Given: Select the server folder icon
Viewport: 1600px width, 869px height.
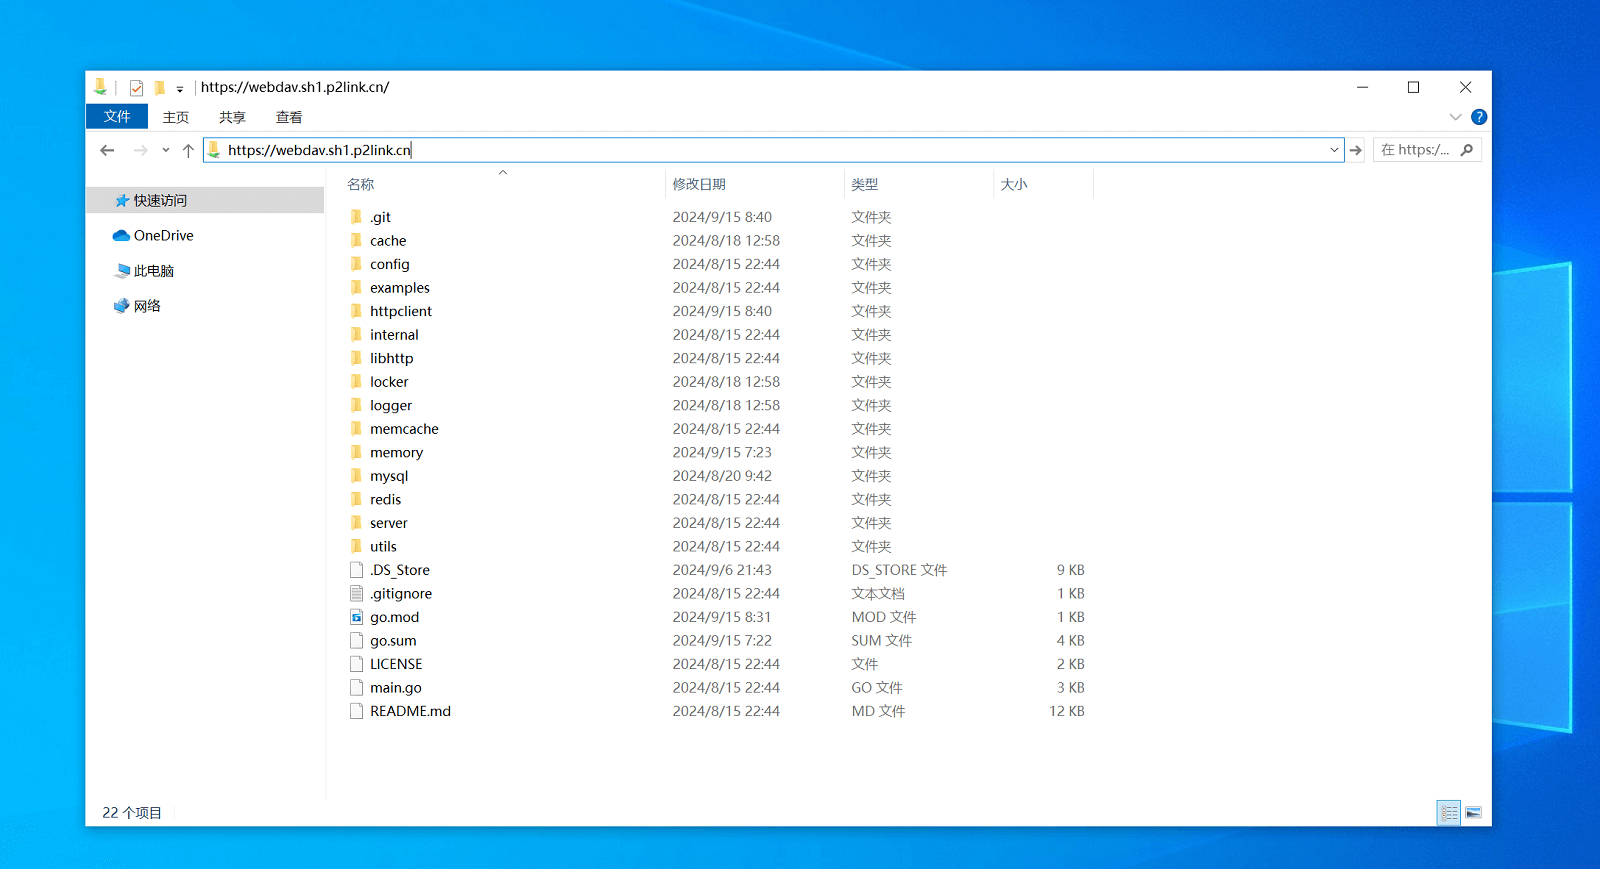Looking at the screenshot, I should point(356,523).
